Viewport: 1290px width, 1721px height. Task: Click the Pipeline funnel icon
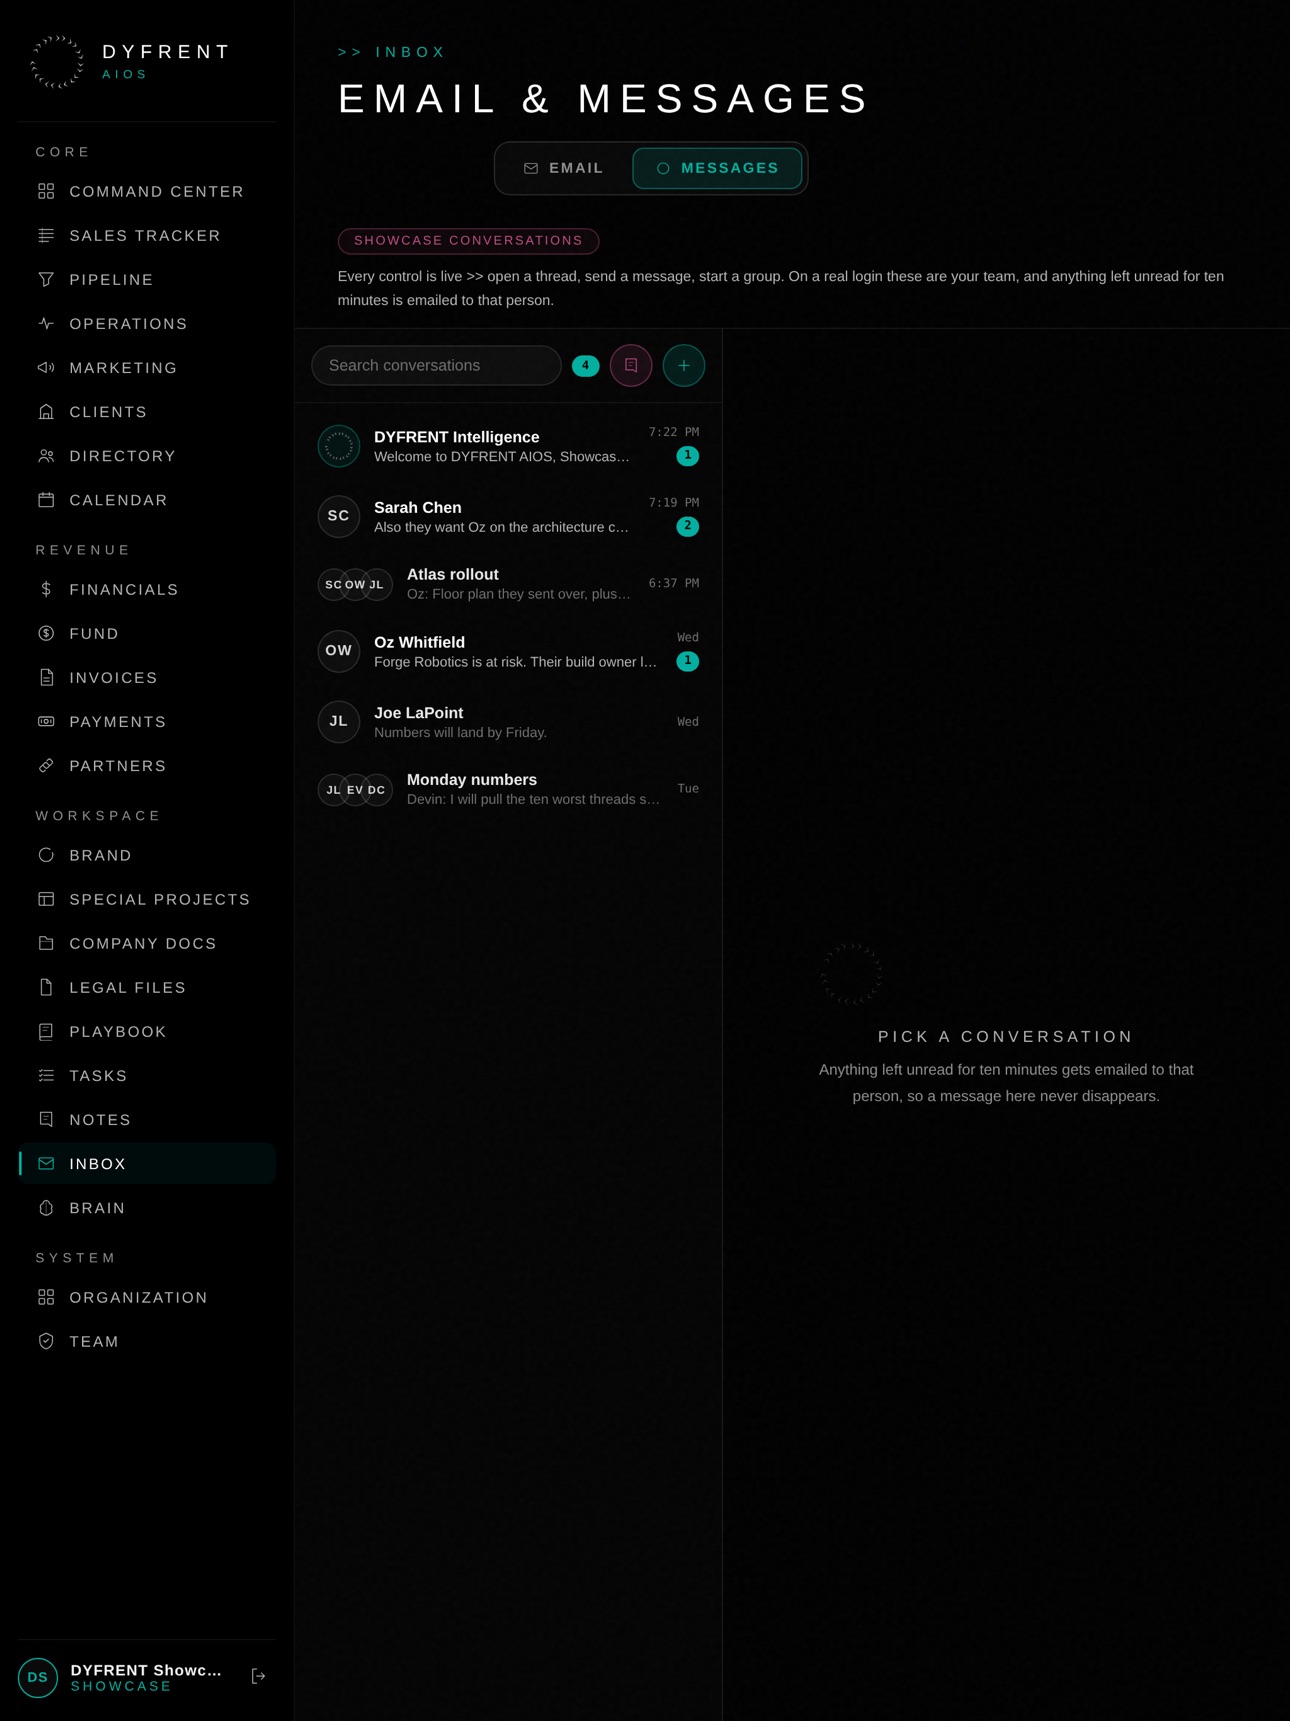(x=46, y=279)
